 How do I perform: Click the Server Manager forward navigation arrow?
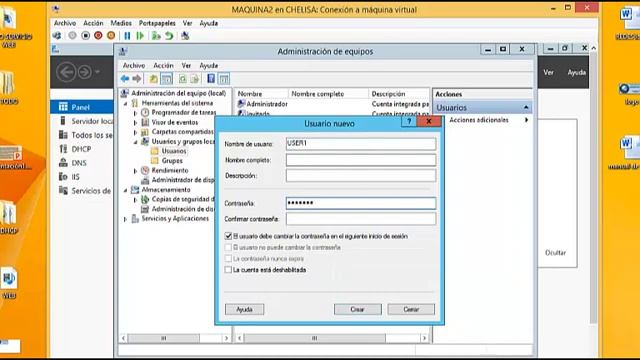(85, 72)
